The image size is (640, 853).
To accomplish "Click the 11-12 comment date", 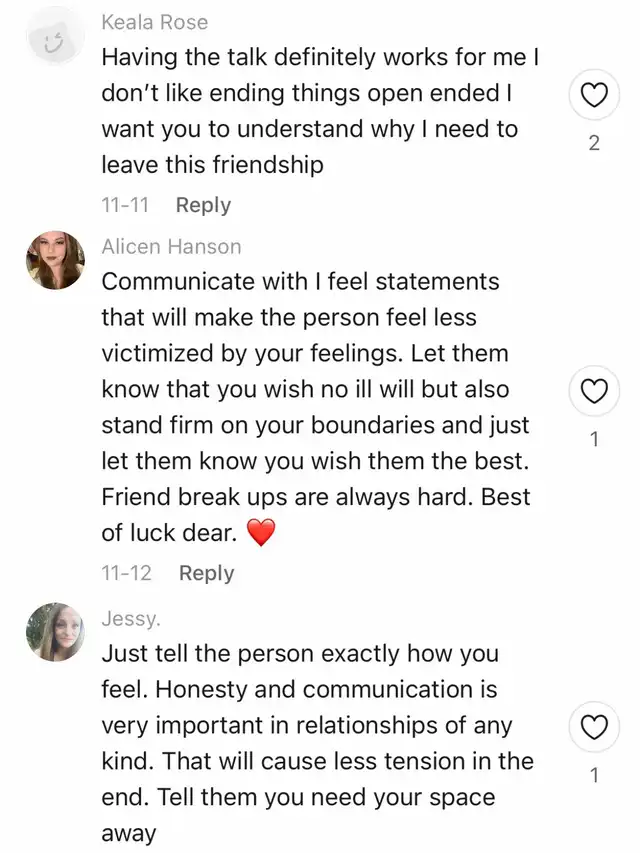I will [x=126, y=573].
